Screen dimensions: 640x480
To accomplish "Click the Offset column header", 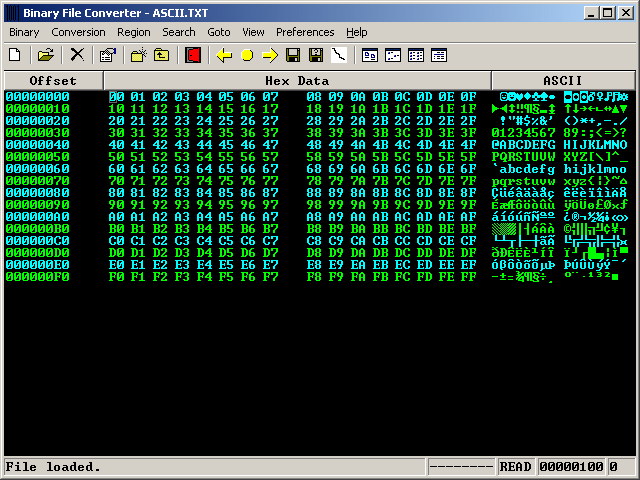I will pos(53,81).
